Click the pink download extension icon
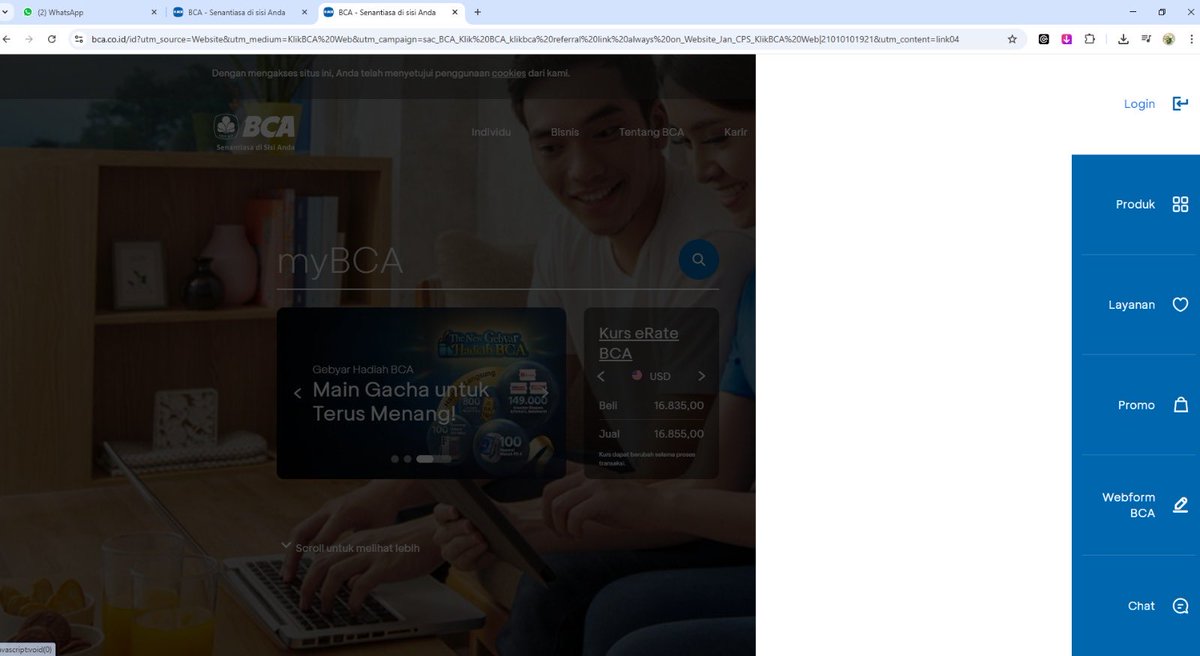 coord(1067,39)
